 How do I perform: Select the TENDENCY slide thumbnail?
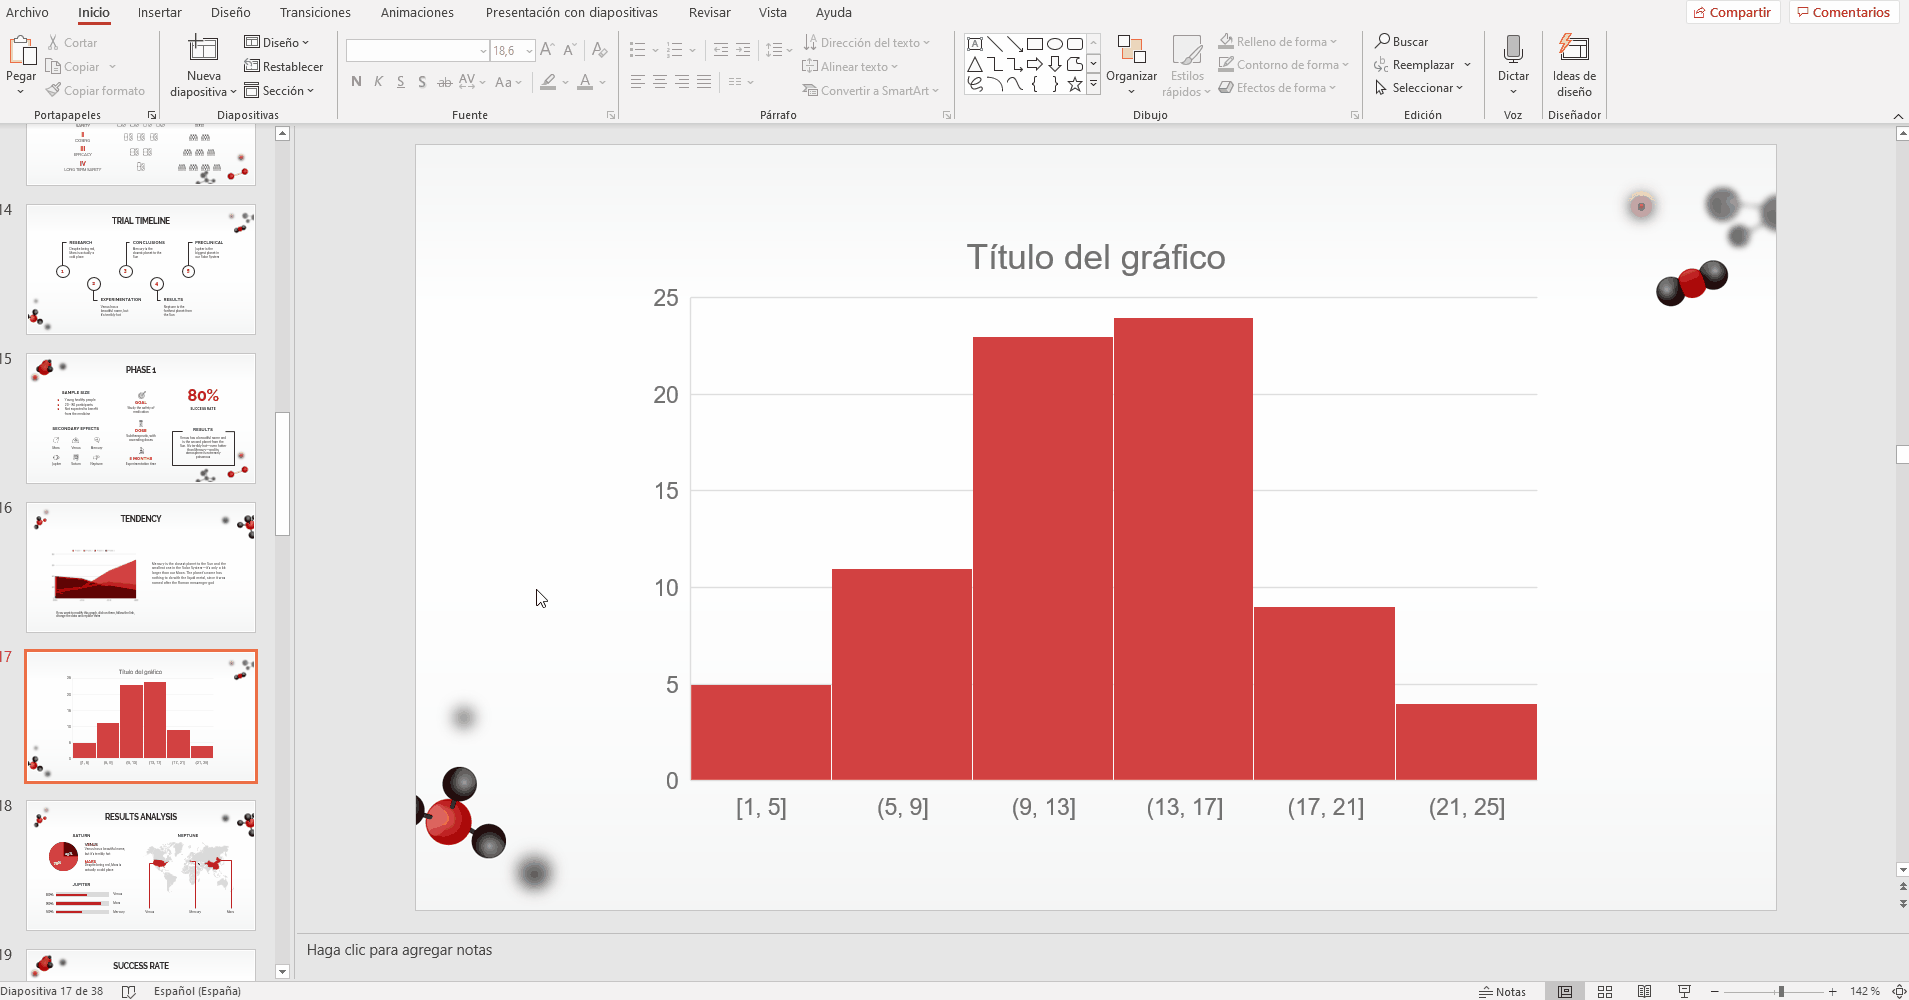coord(141,567)
